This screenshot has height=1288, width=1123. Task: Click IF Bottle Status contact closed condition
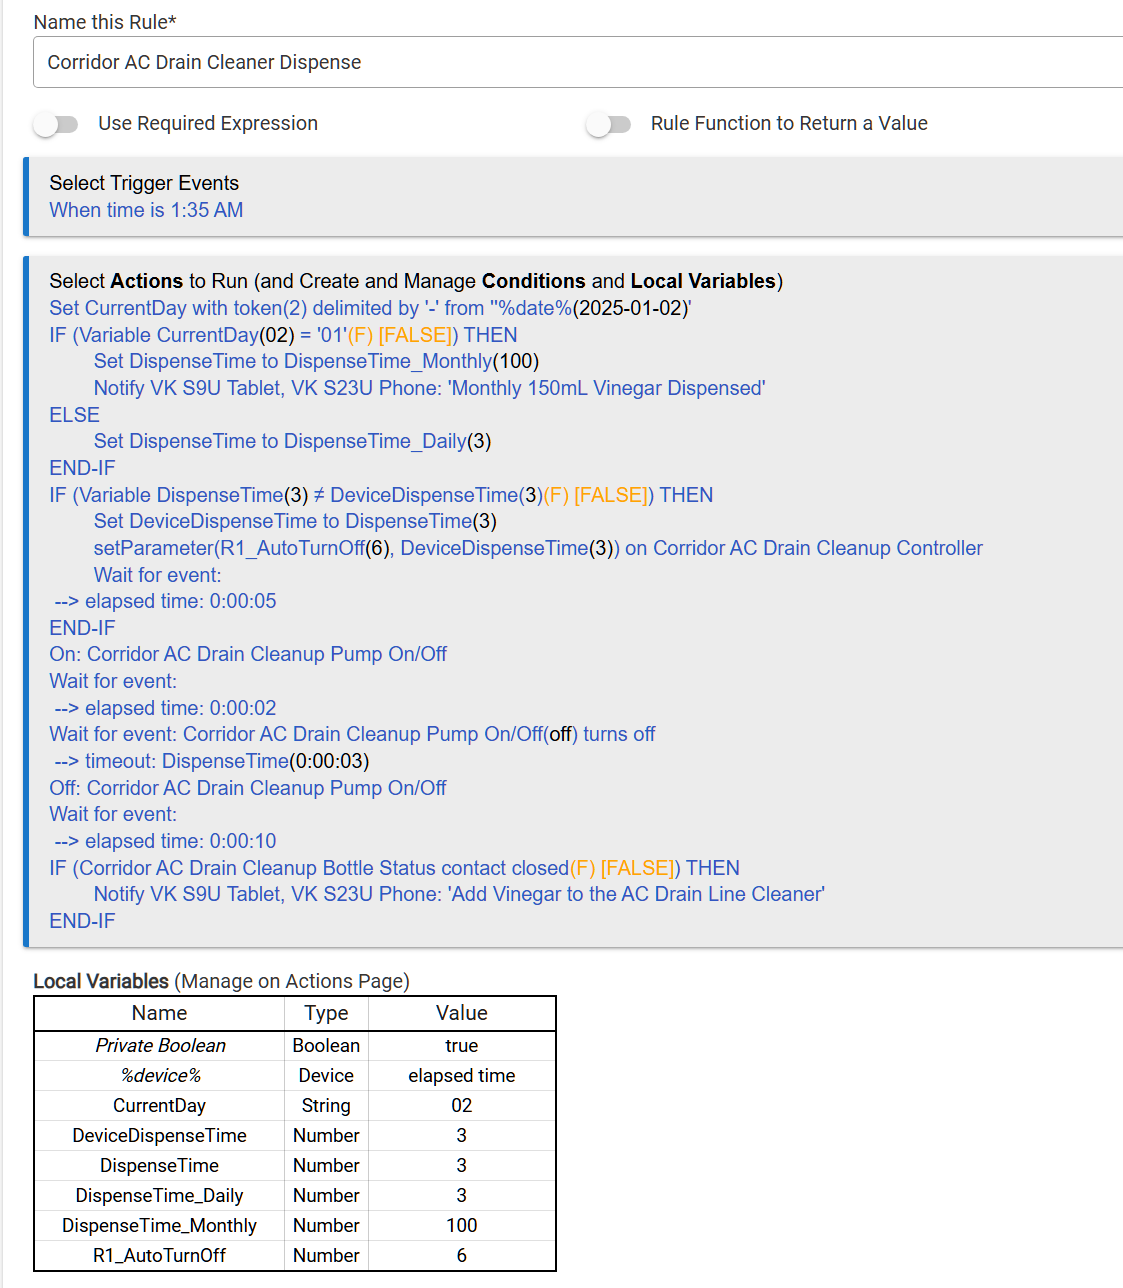pos(394,868)
